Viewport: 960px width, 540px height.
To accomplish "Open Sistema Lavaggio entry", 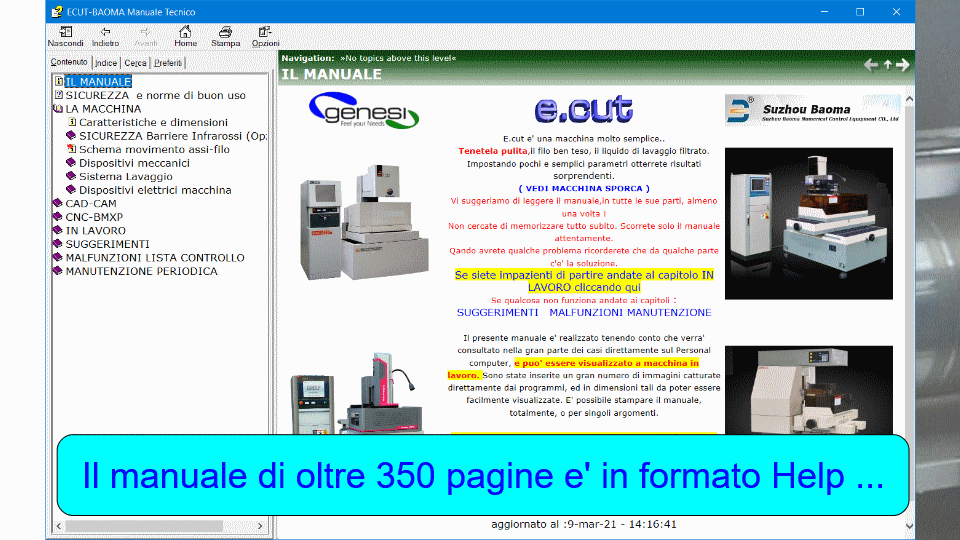I will pyautogui.click(x=126, y=176).
